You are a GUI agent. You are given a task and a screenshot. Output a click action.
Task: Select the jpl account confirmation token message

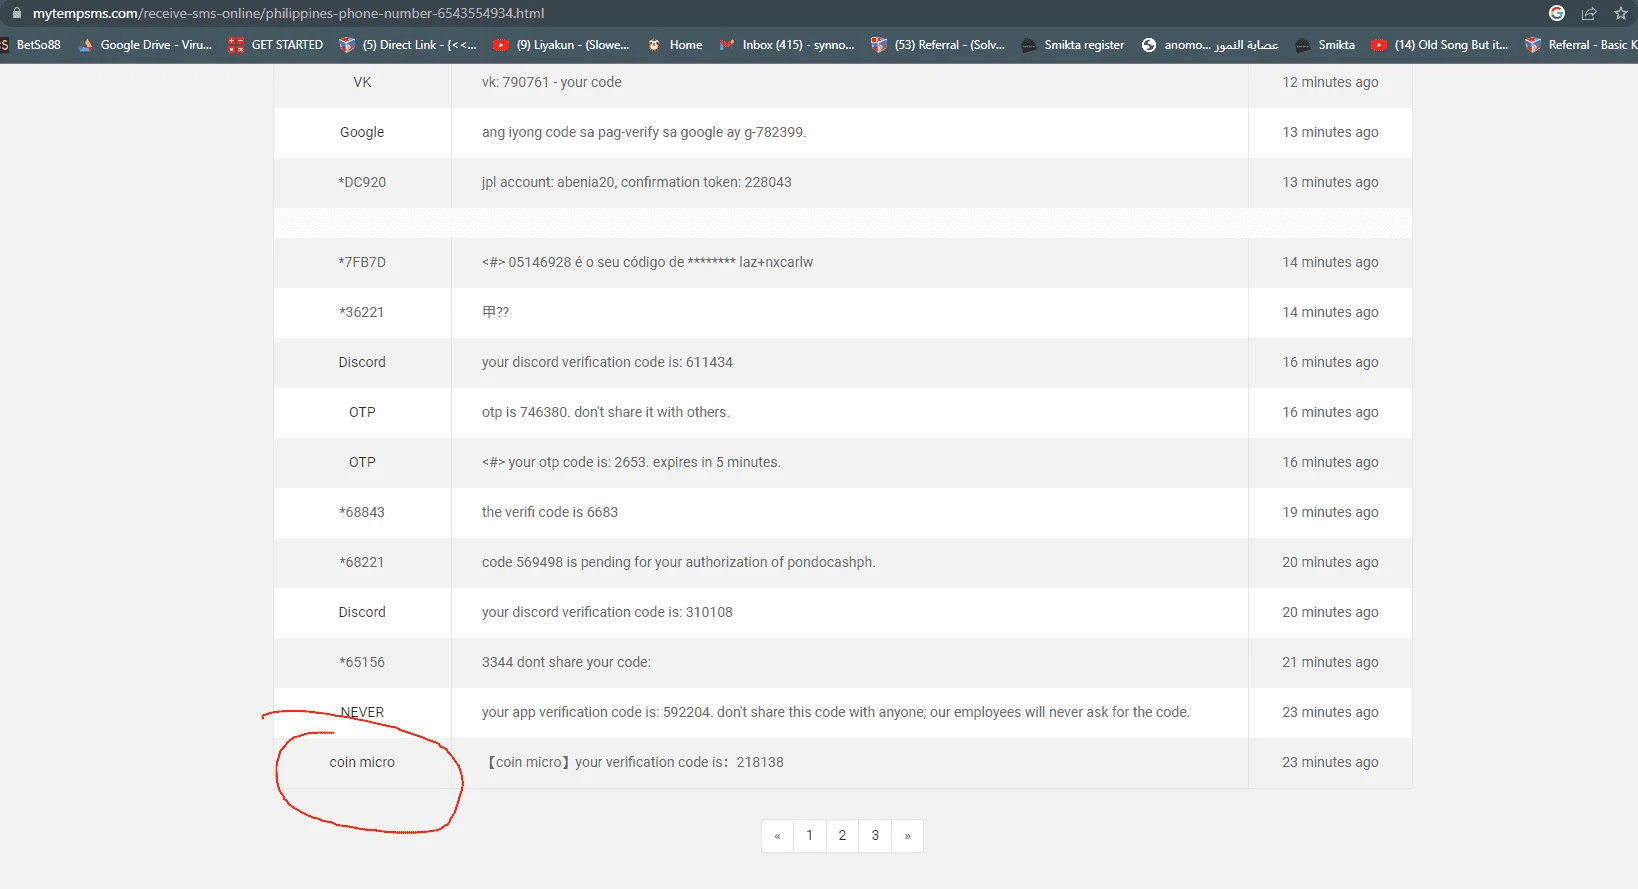pyautogui.click(x=636, y=182)
